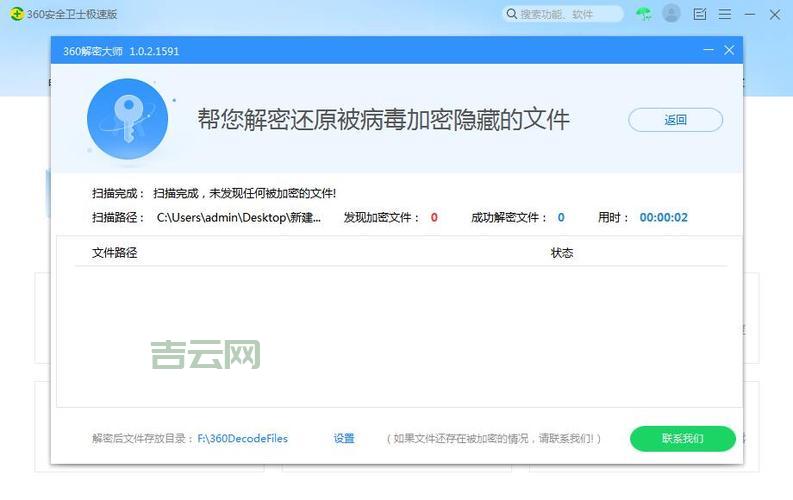This screenshot has height=500, width=793.
Task: Minimize the 360解密大师 dialog
Action: 709,50
